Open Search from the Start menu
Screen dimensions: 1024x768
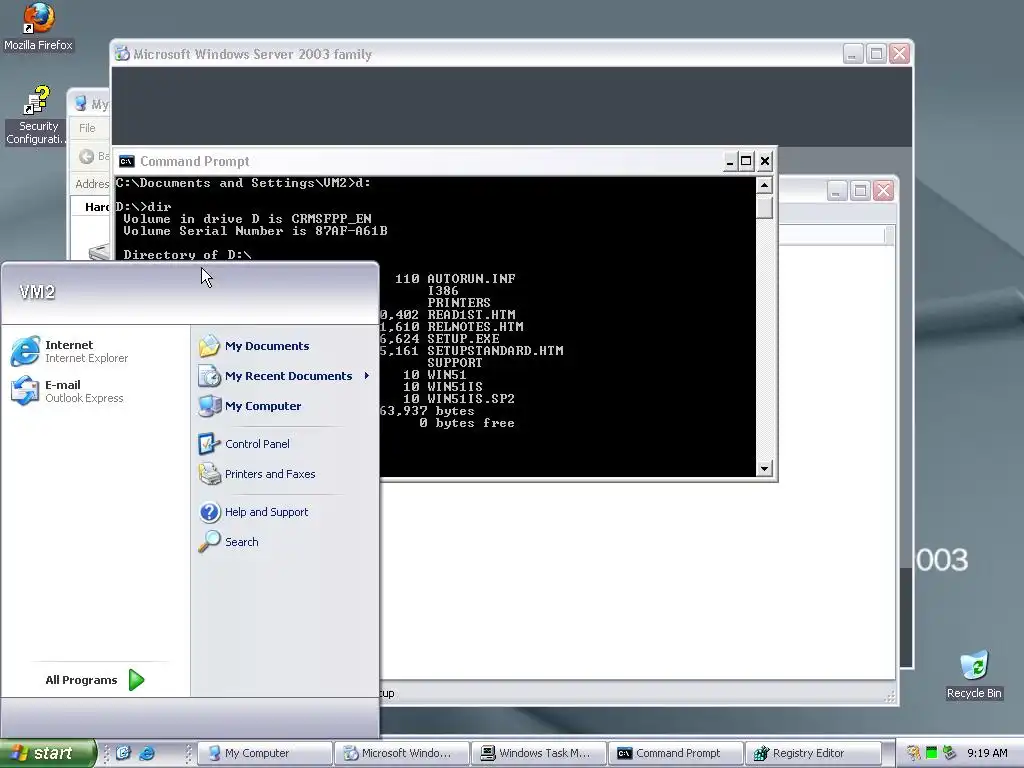[x=229, y=541]
